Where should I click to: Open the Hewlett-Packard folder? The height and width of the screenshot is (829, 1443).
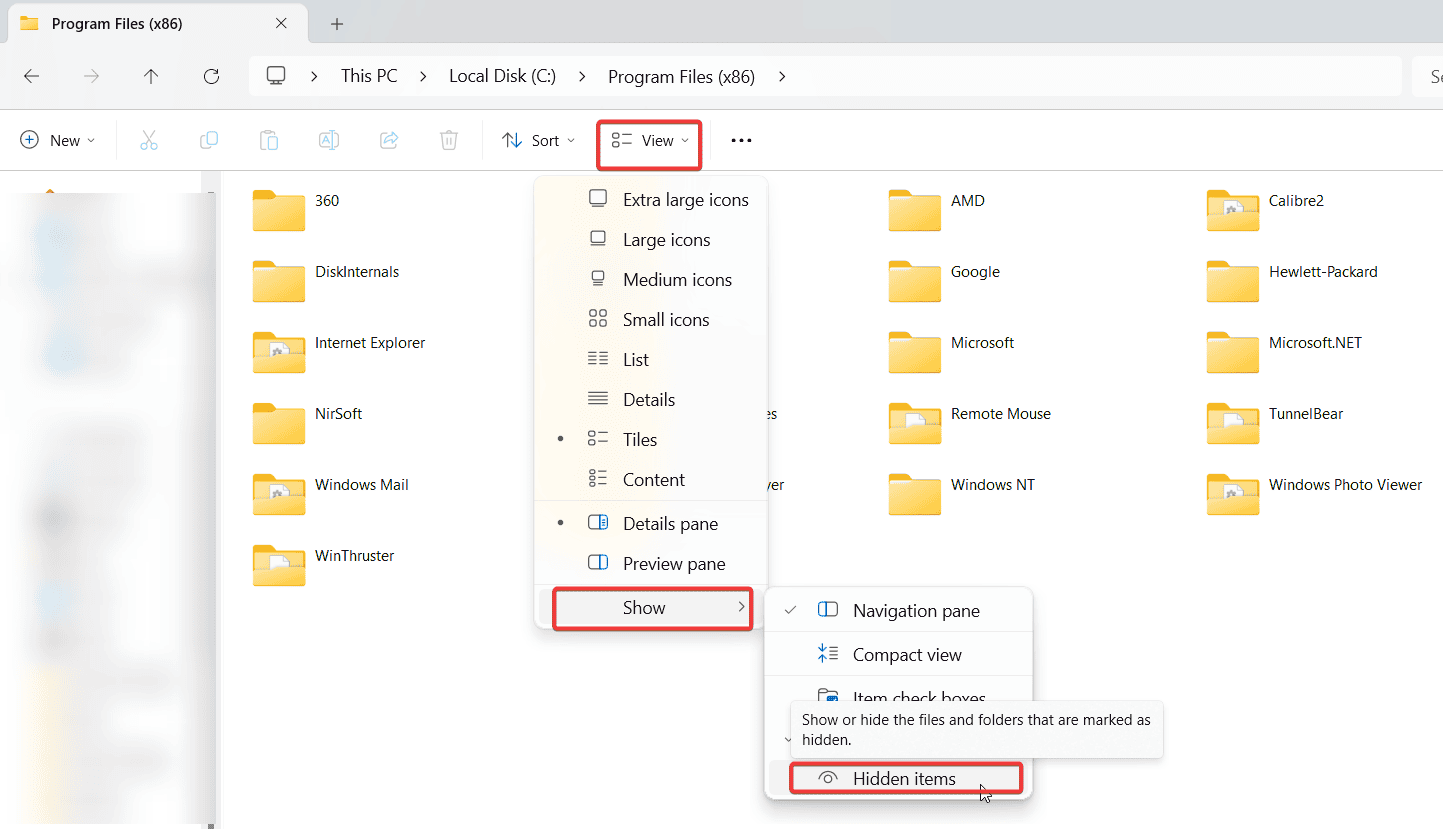pyautogui.click(x=1292, y=281)
